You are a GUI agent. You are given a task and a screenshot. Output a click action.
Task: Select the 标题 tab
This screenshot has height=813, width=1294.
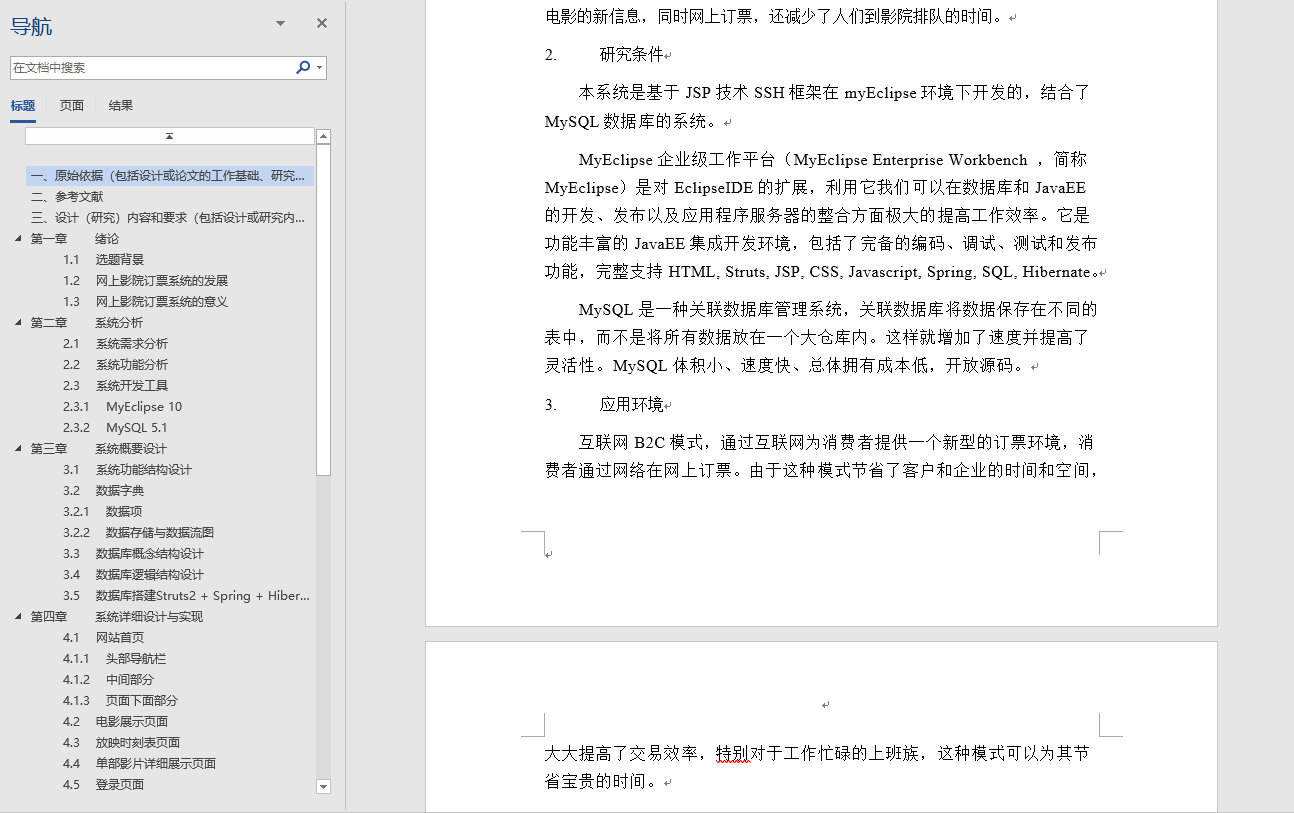(x=23, y=106)
